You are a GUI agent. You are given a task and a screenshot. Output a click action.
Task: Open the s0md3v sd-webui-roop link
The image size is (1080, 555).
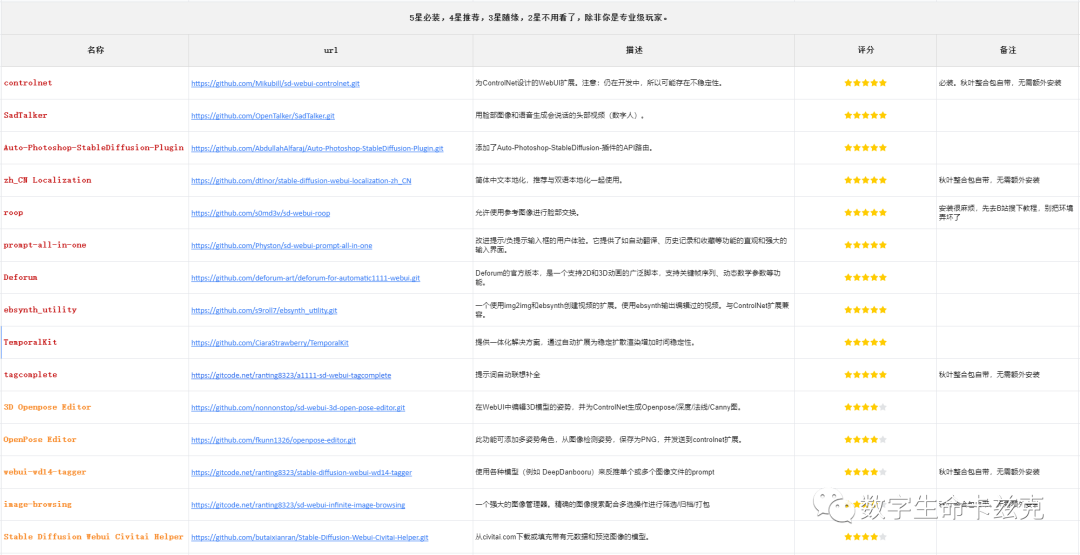[x=261, y=213]
